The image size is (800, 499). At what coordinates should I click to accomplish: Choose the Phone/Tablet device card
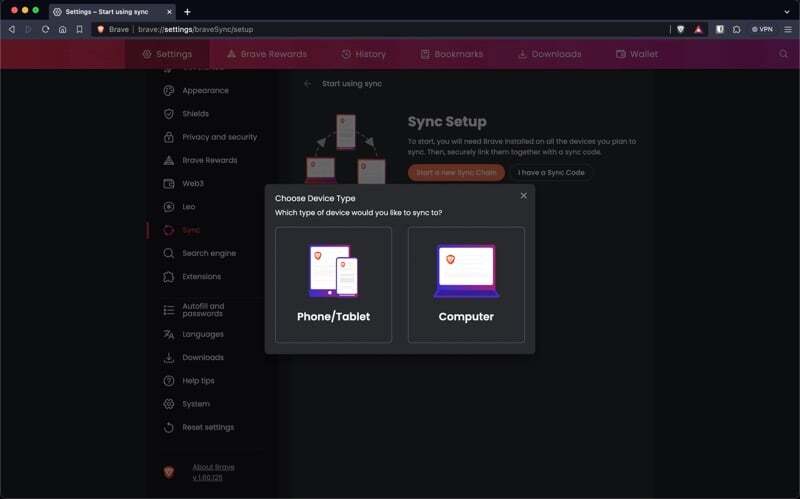point(333,284)
